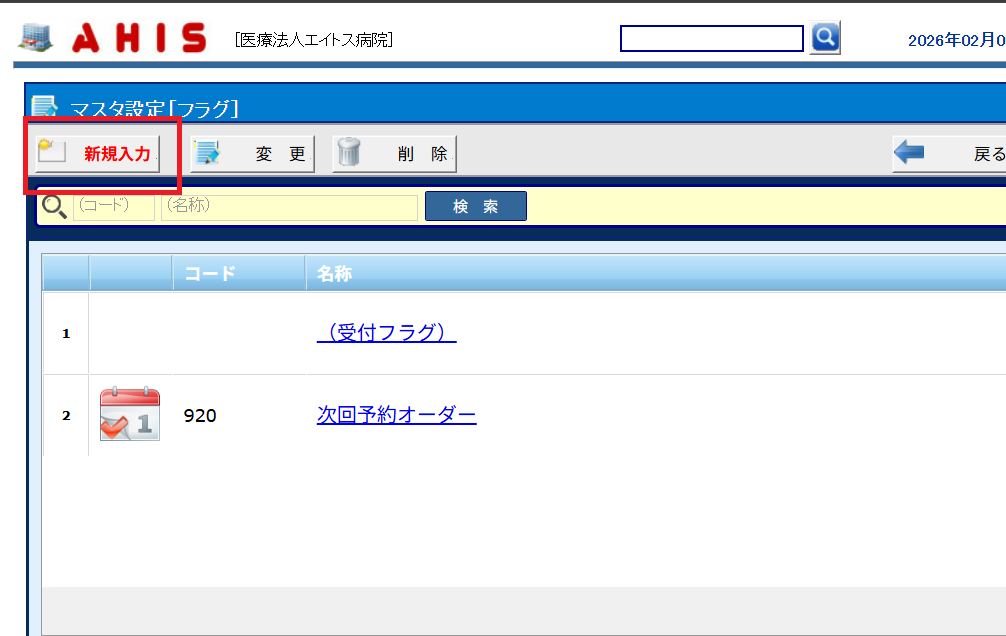This screenshot has width=1006, height=636.
Task: Click the calendar icon in row 2
Action: pos(130,414)
